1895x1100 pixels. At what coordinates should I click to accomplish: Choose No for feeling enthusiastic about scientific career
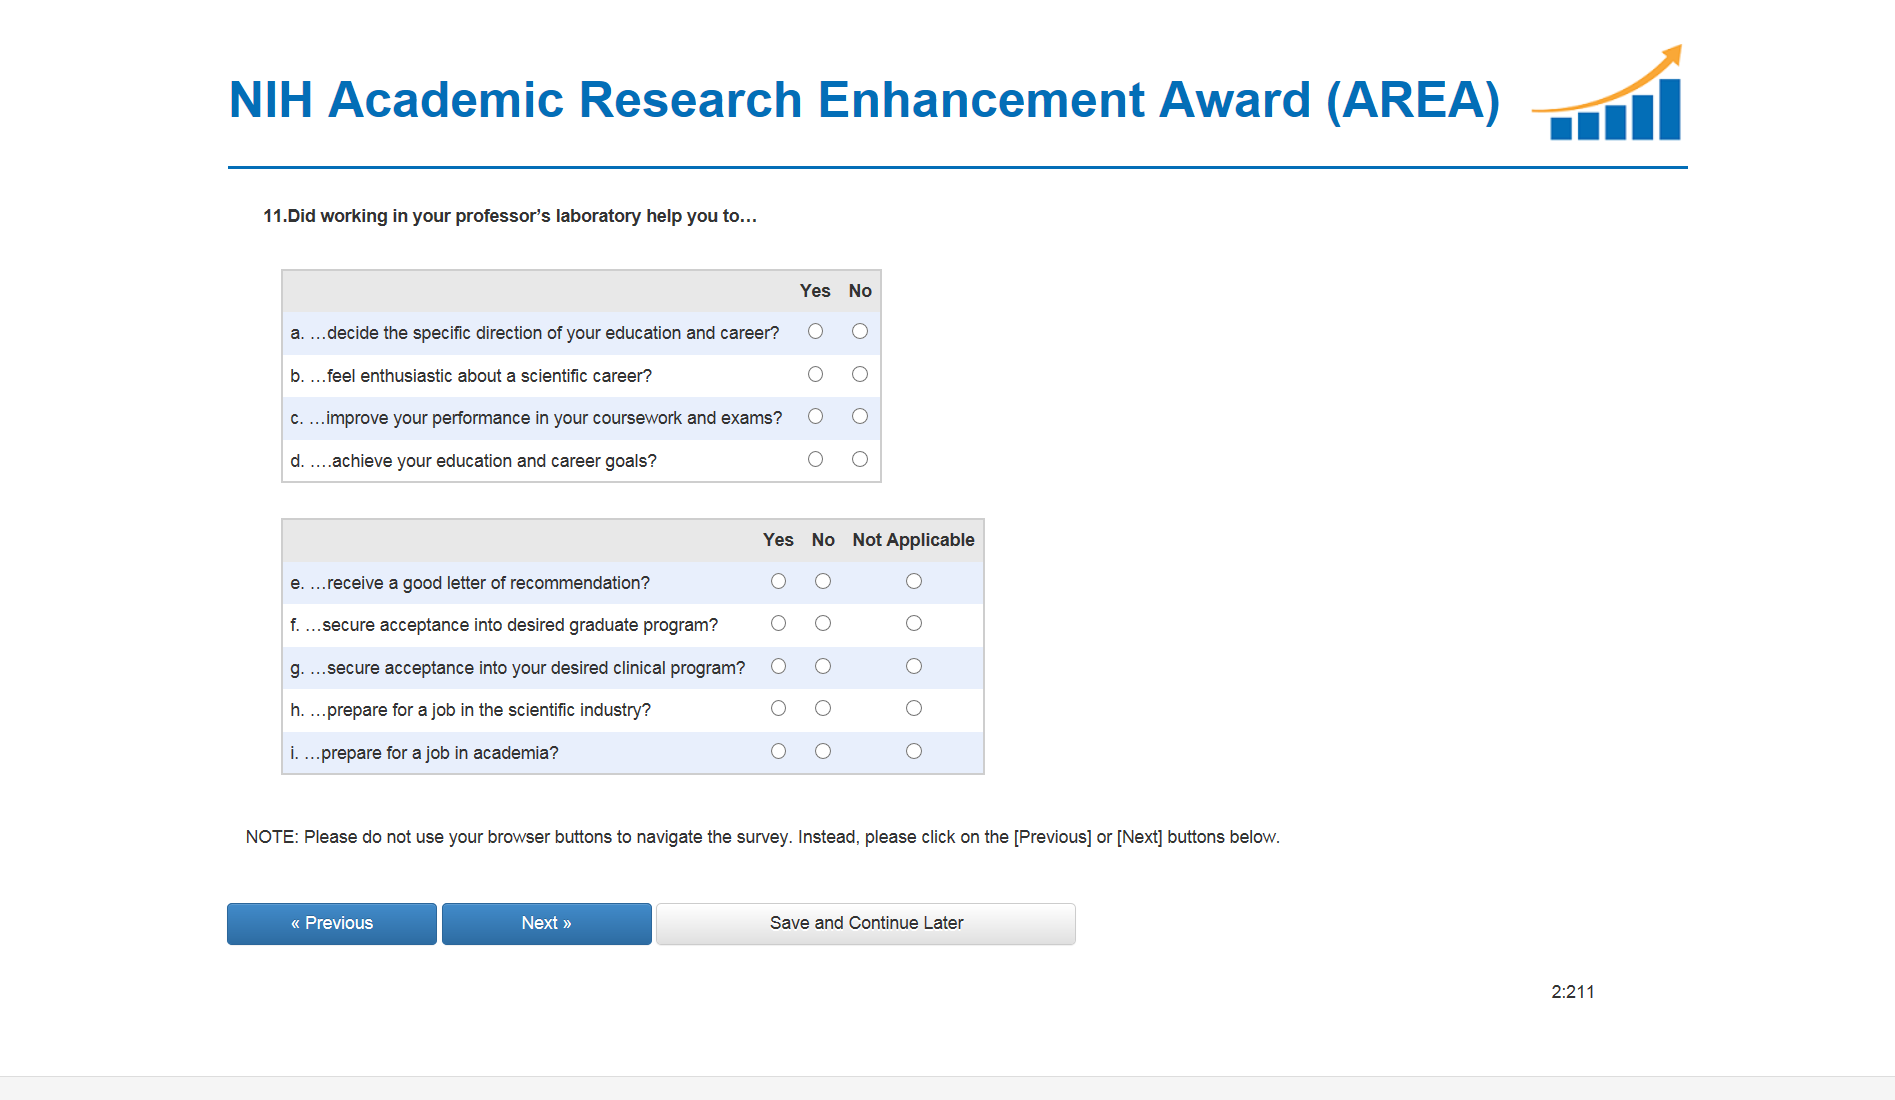860,375
